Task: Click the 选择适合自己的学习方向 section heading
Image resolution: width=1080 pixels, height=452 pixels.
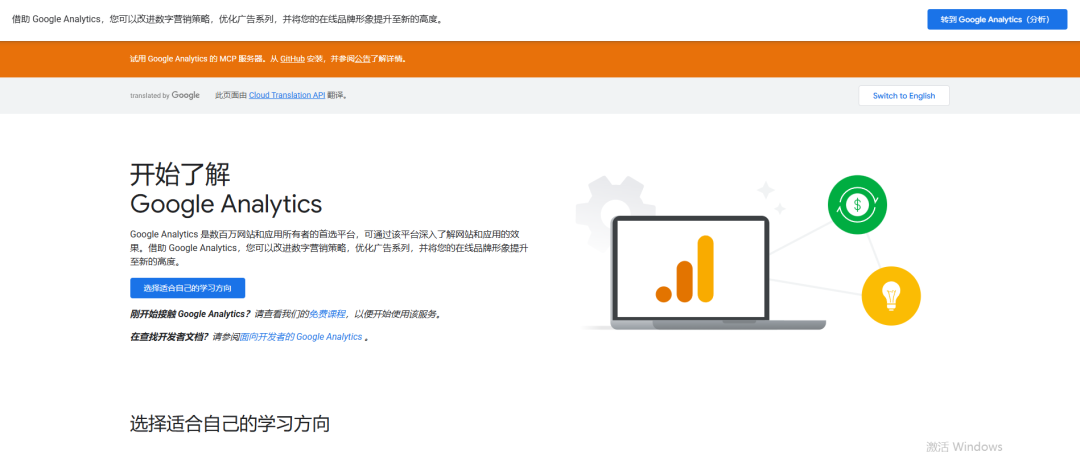Action: point(230,423)
